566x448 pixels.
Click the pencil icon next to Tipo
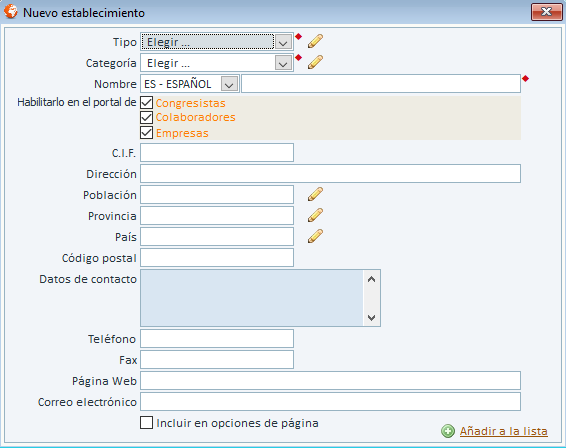pos(315,41)
